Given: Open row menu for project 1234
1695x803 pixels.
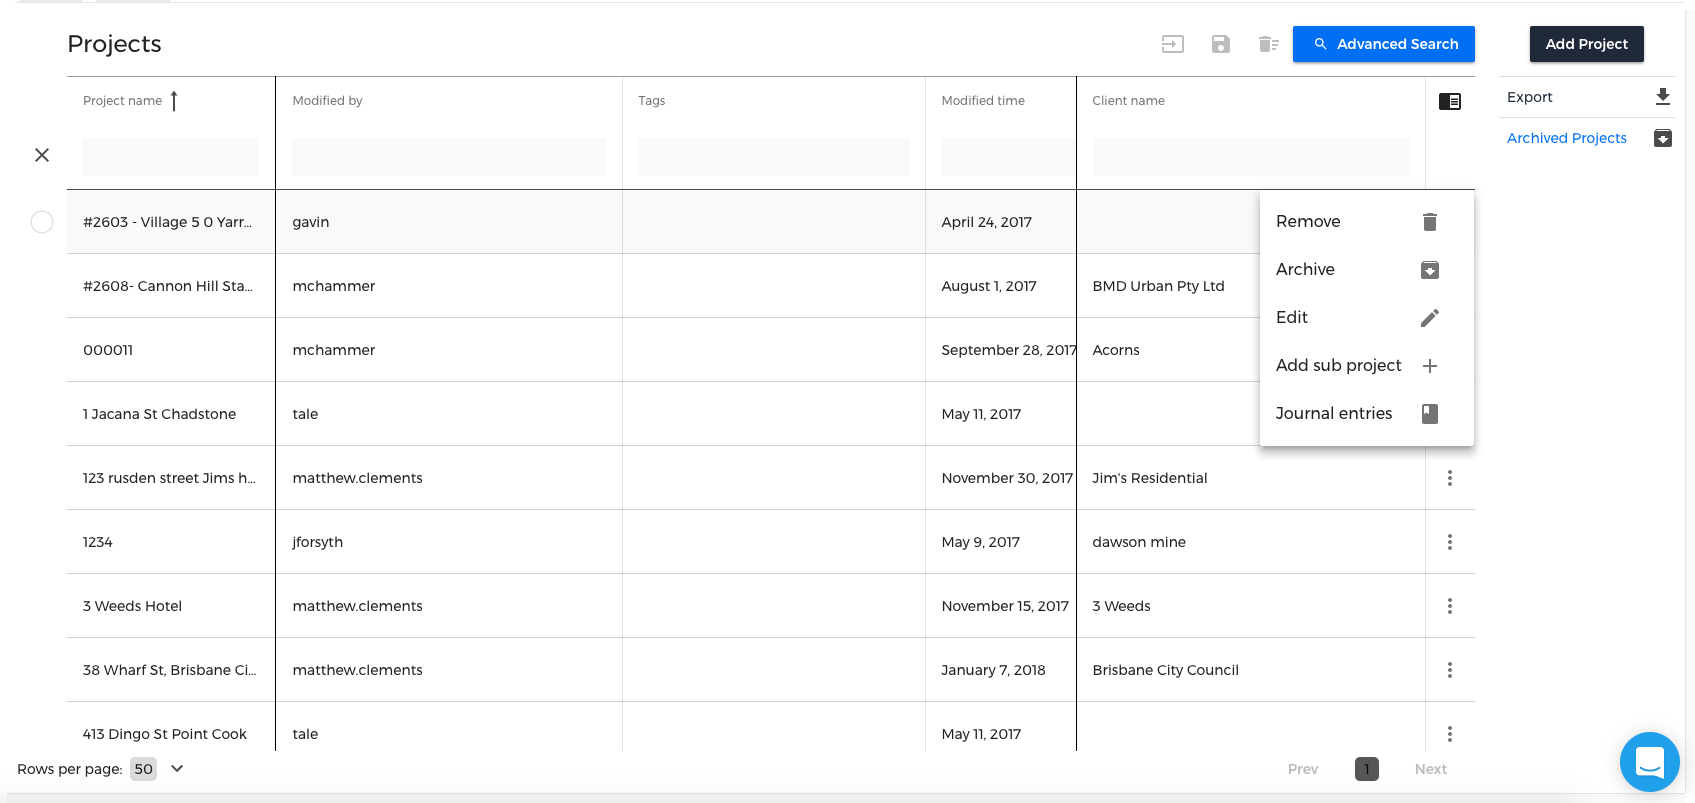Looking at the screenshot, I should (1450, 542).
